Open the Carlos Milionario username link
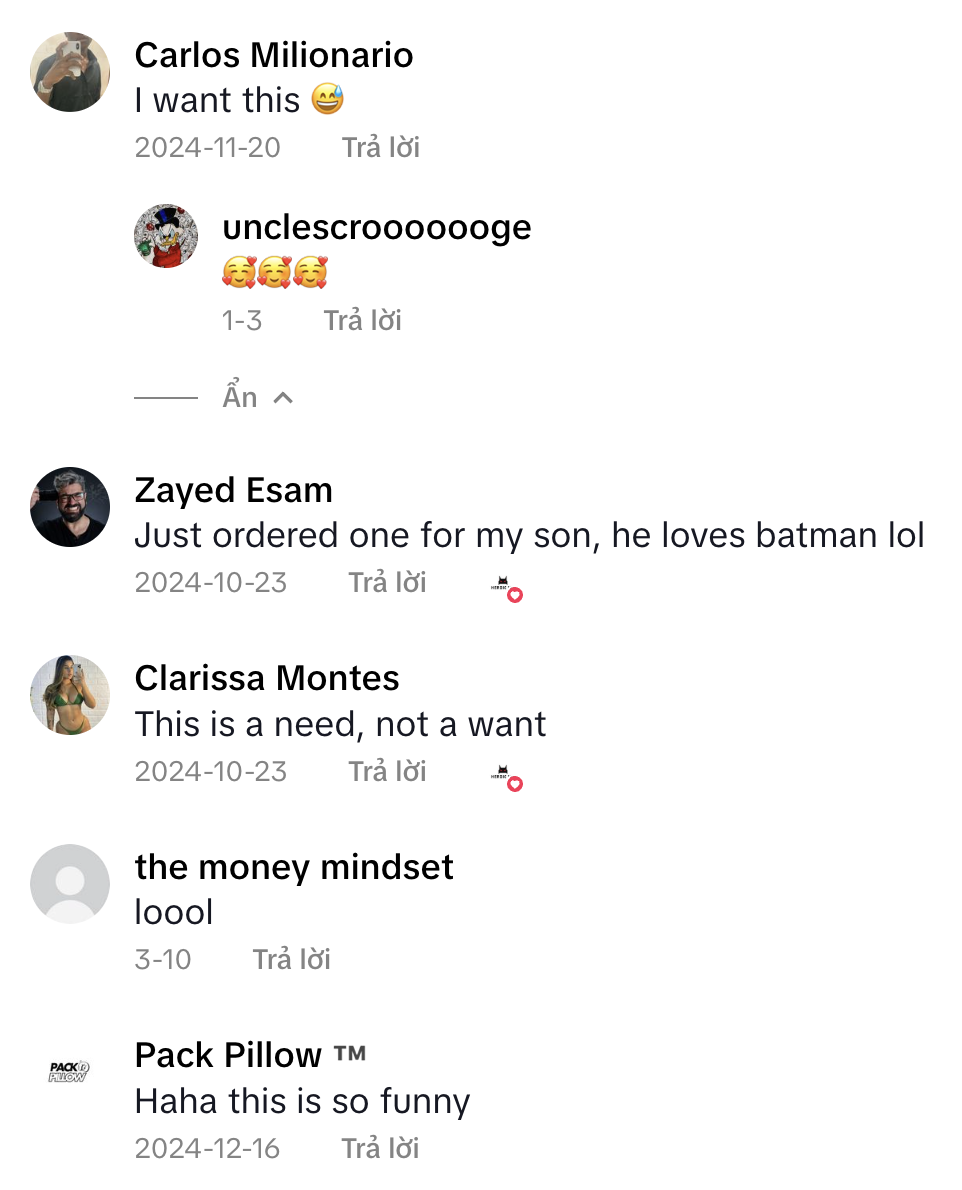962x1190 pixels. (x=274, y=55)
